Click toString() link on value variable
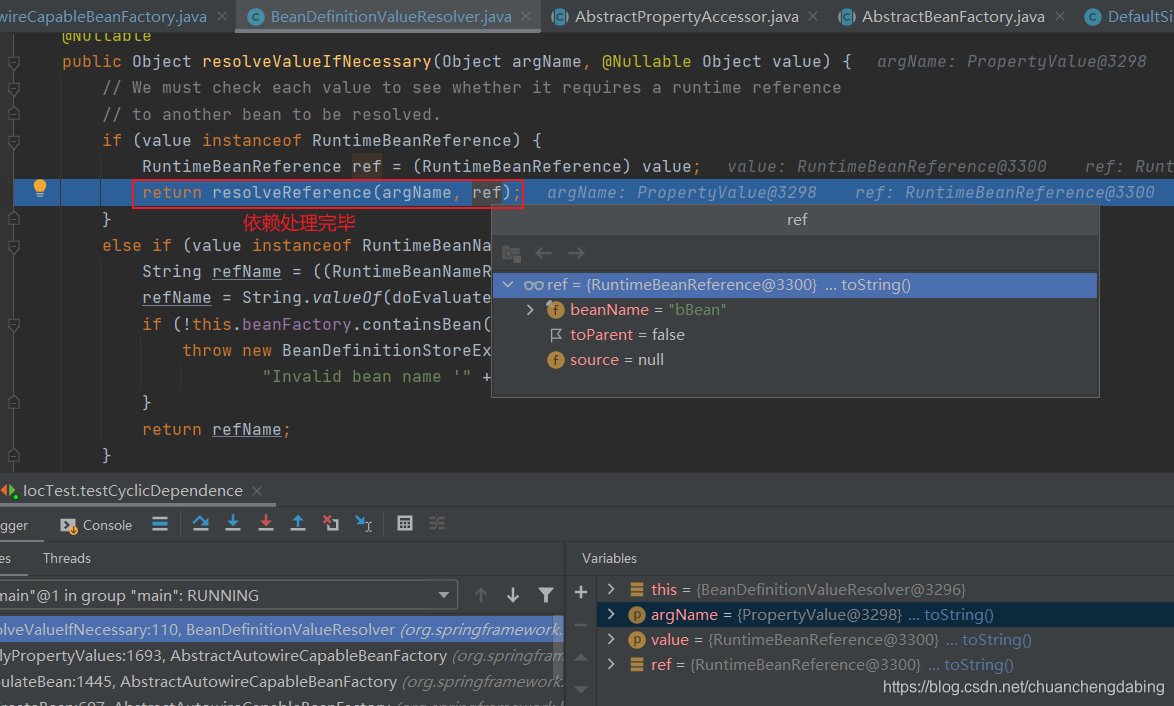Image resolution: width=1174 pixels, height=706 pixels. [x=996, y=639]
